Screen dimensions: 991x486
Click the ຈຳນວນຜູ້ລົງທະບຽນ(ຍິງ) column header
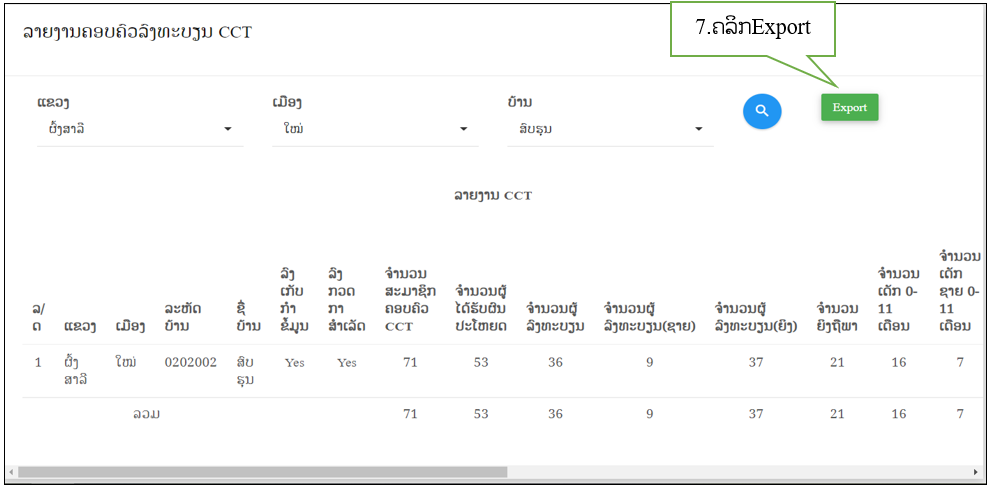point(755,317)
